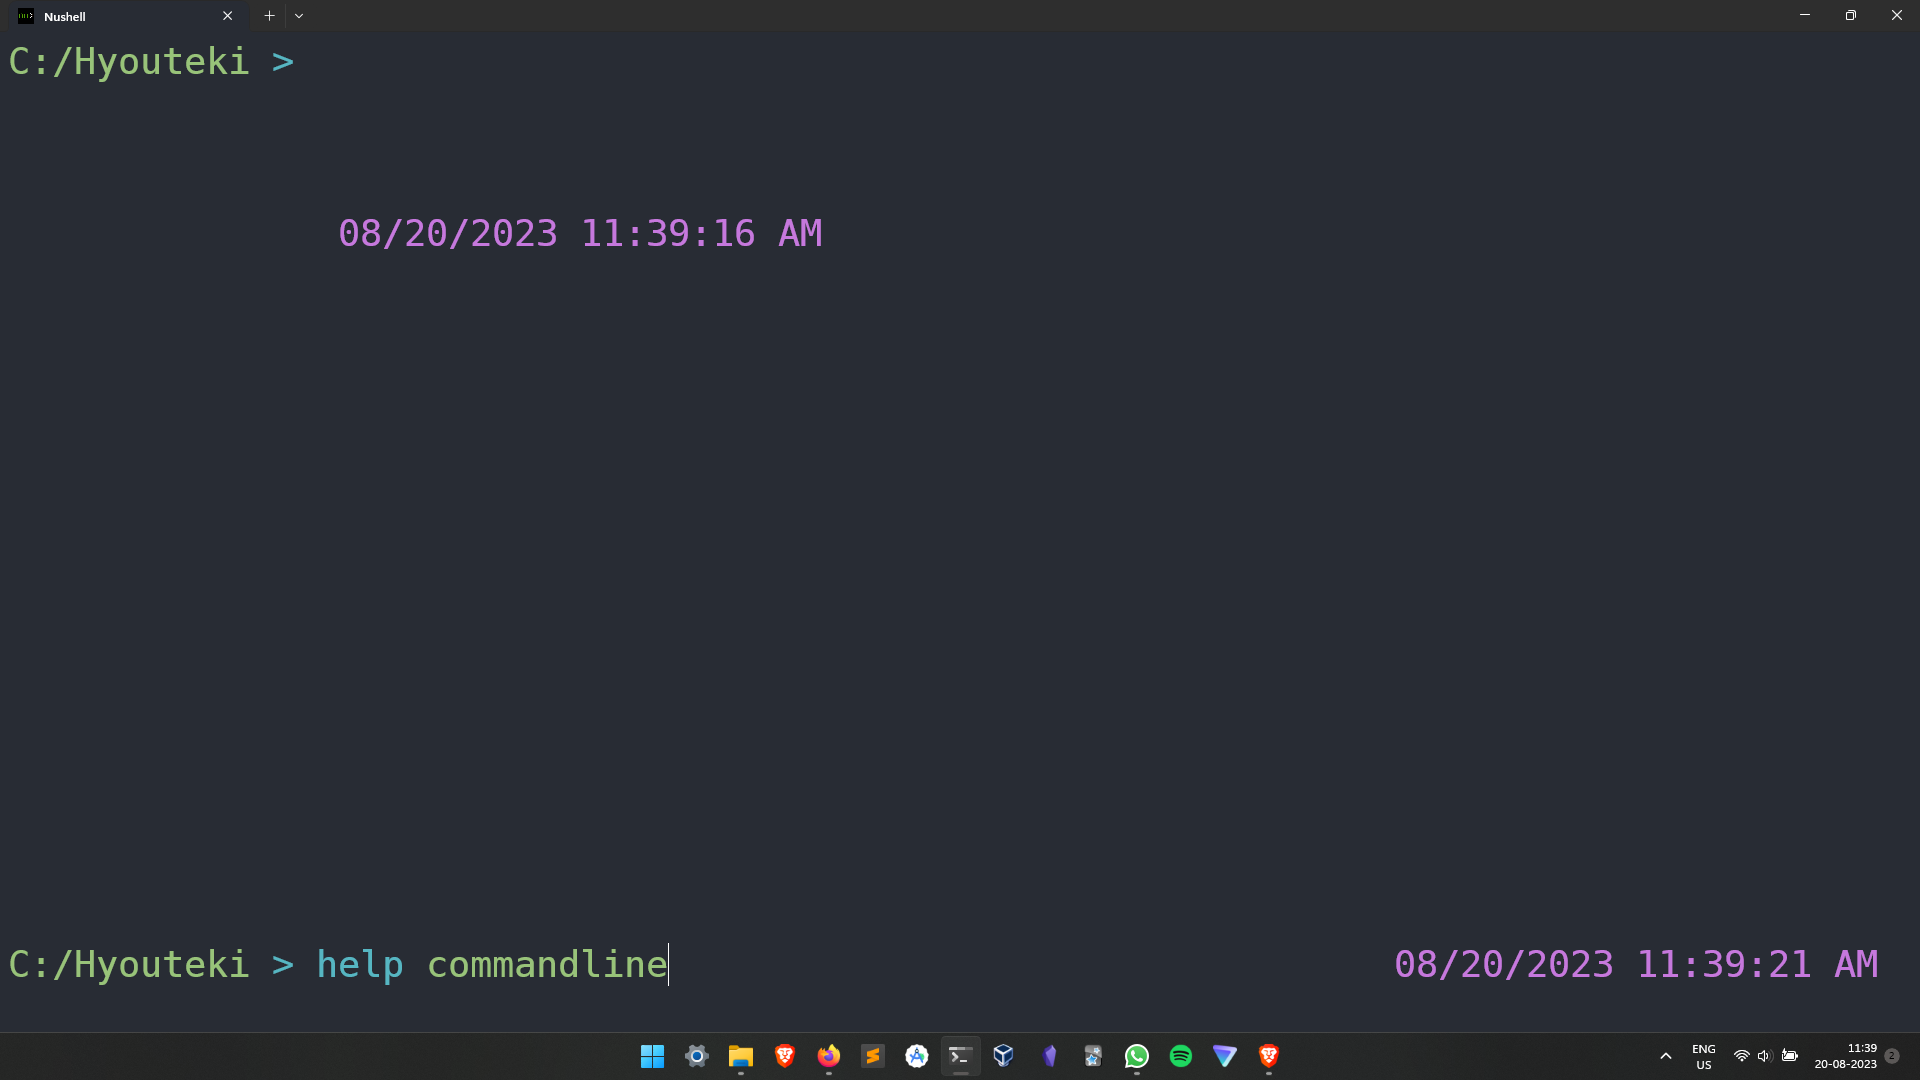Open a new terminal tab

click(269, 16)
